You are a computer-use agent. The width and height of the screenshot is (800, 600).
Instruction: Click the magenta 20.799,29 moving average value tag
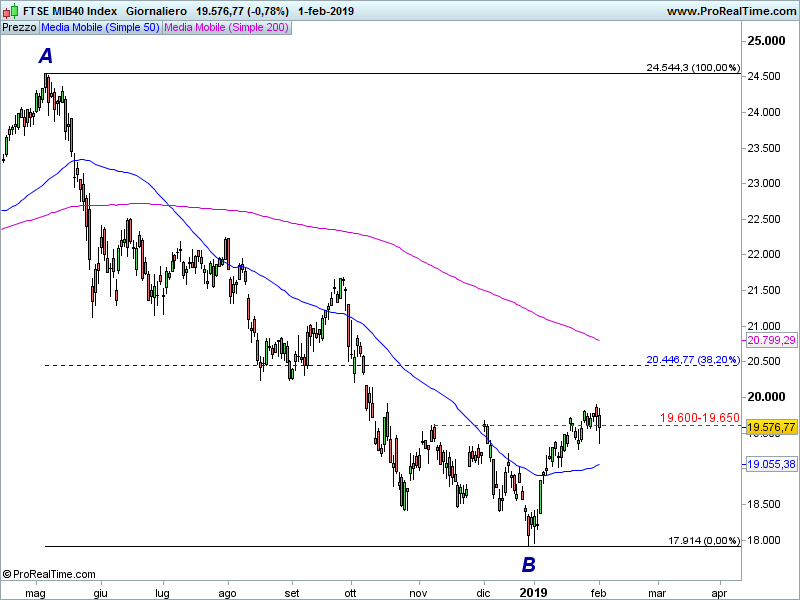pos(771,340)
